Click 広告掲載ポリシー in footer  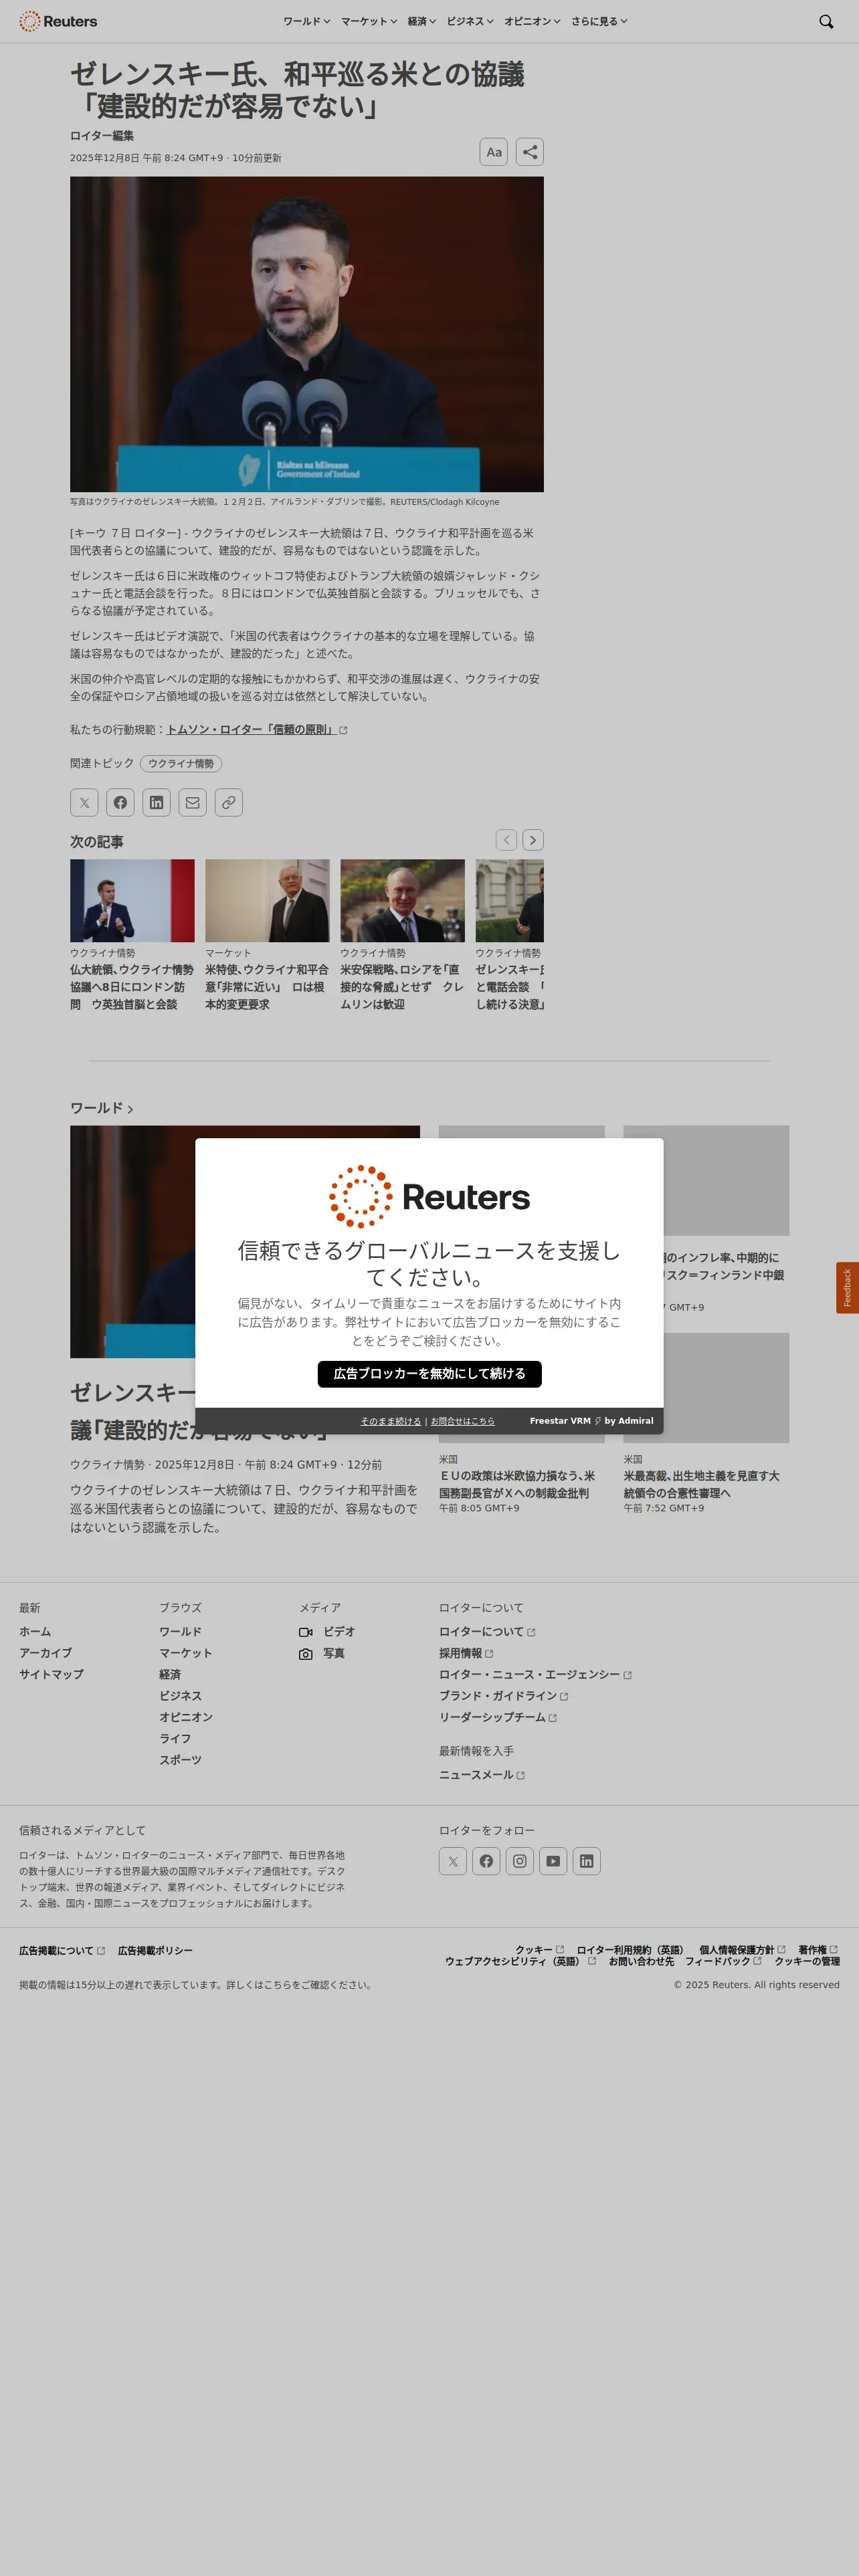coord(155,1951)
